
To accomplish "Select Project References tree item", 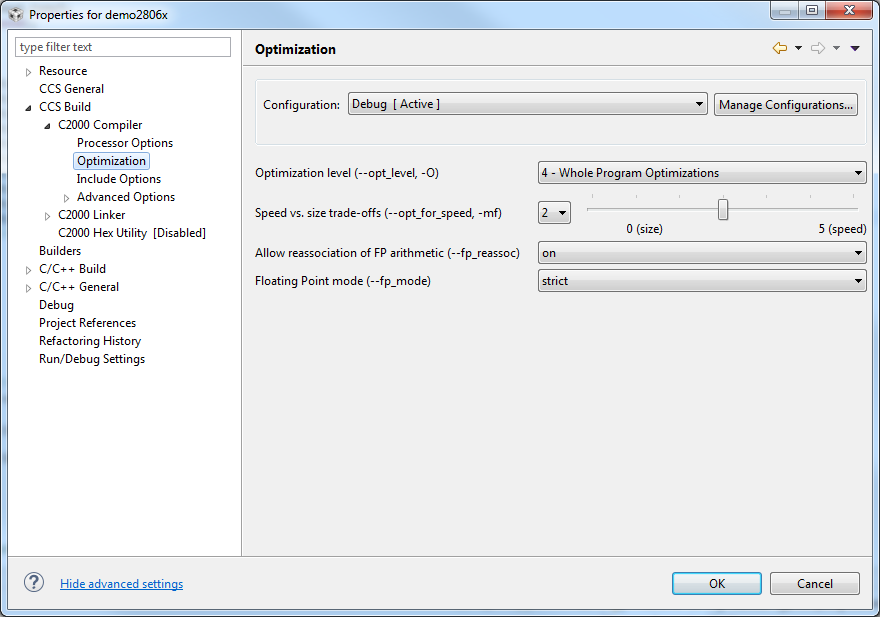I will [87, 323].
